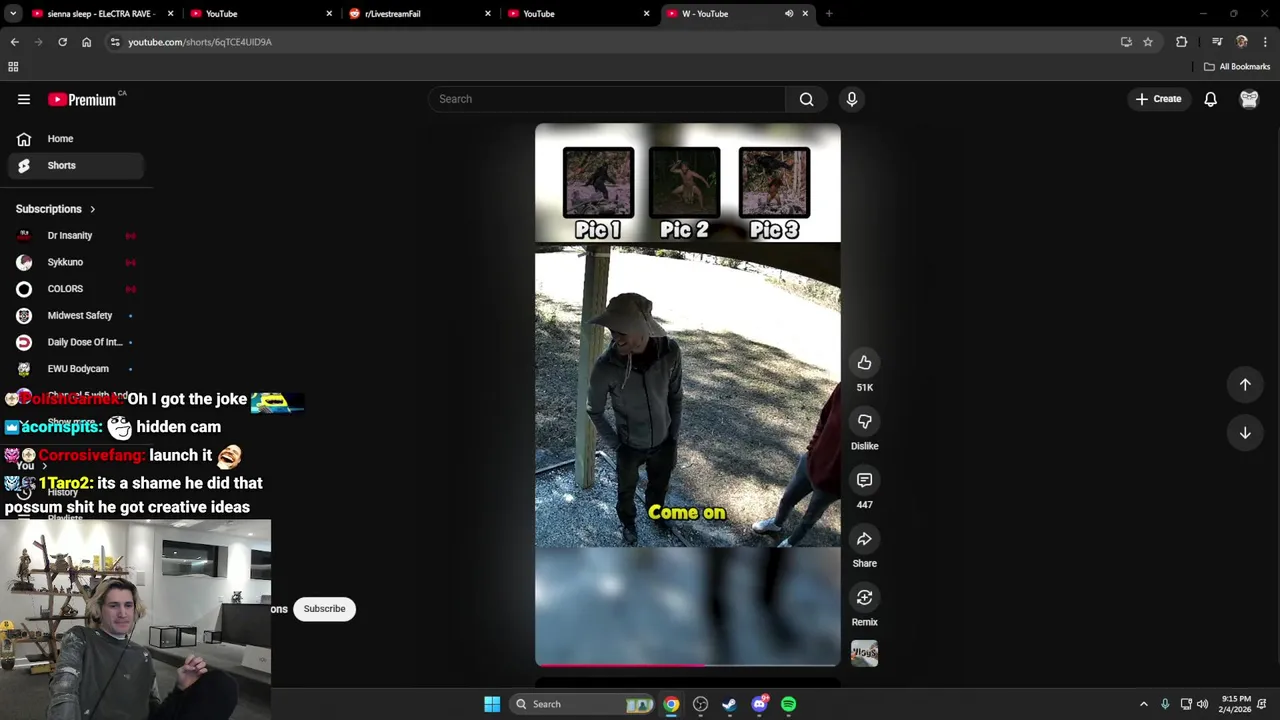Screen dimensions: 1280x720
Task: Bookmark this page with the star icon
Action: point(1148,42)
